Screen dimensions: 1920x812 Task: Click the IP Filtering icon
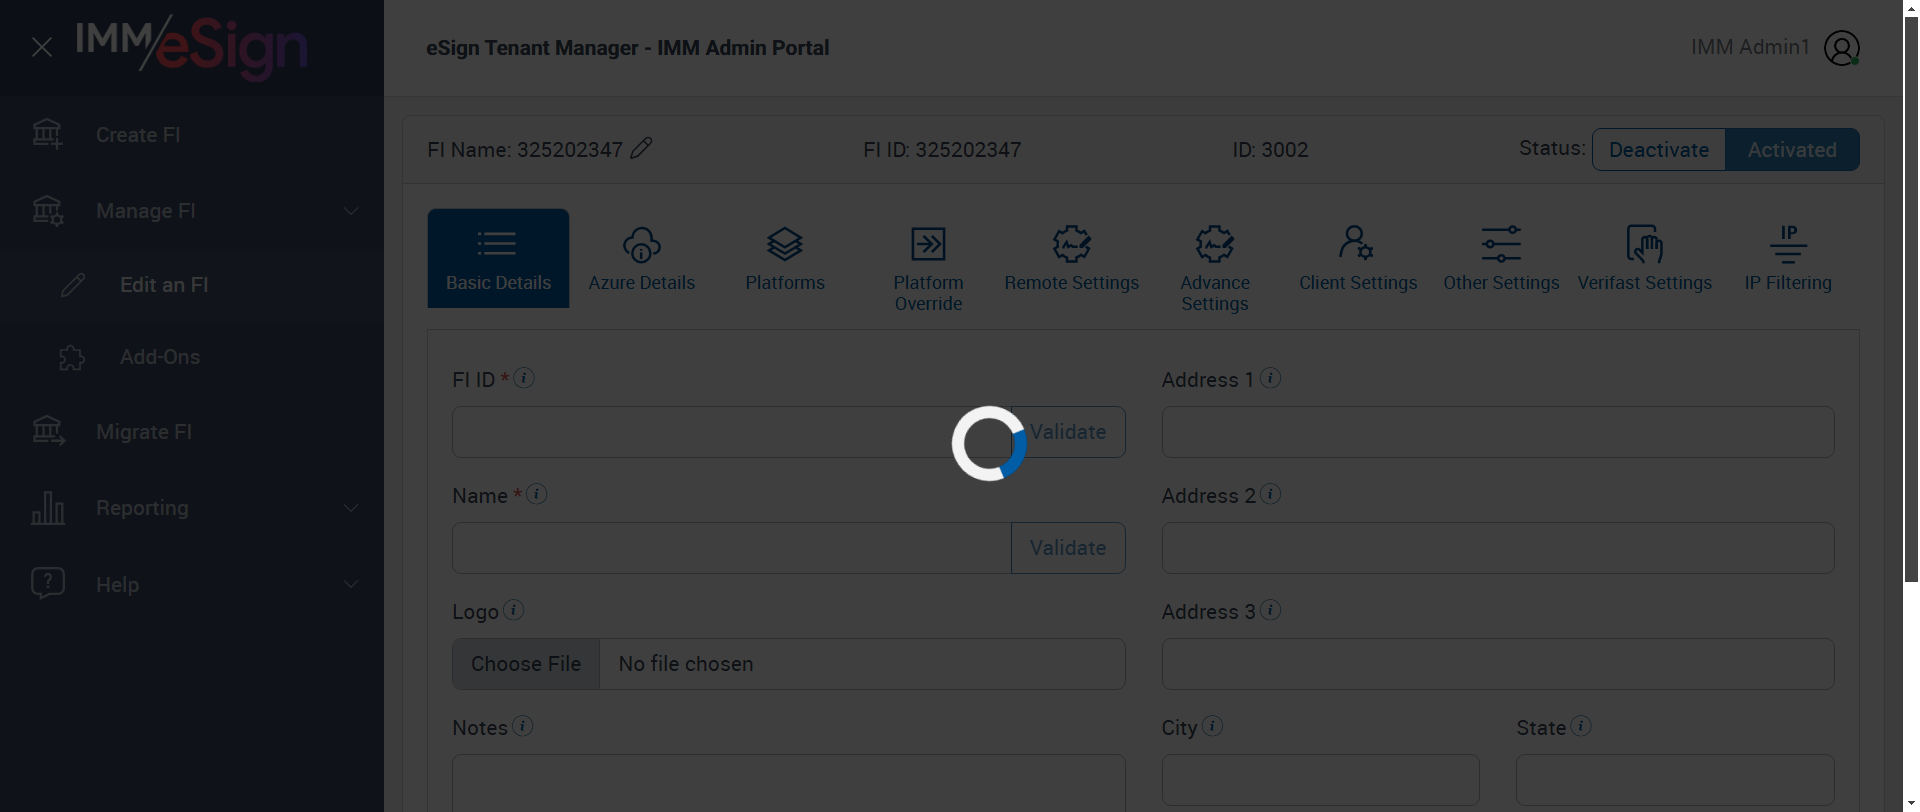tap(1788, 243)
